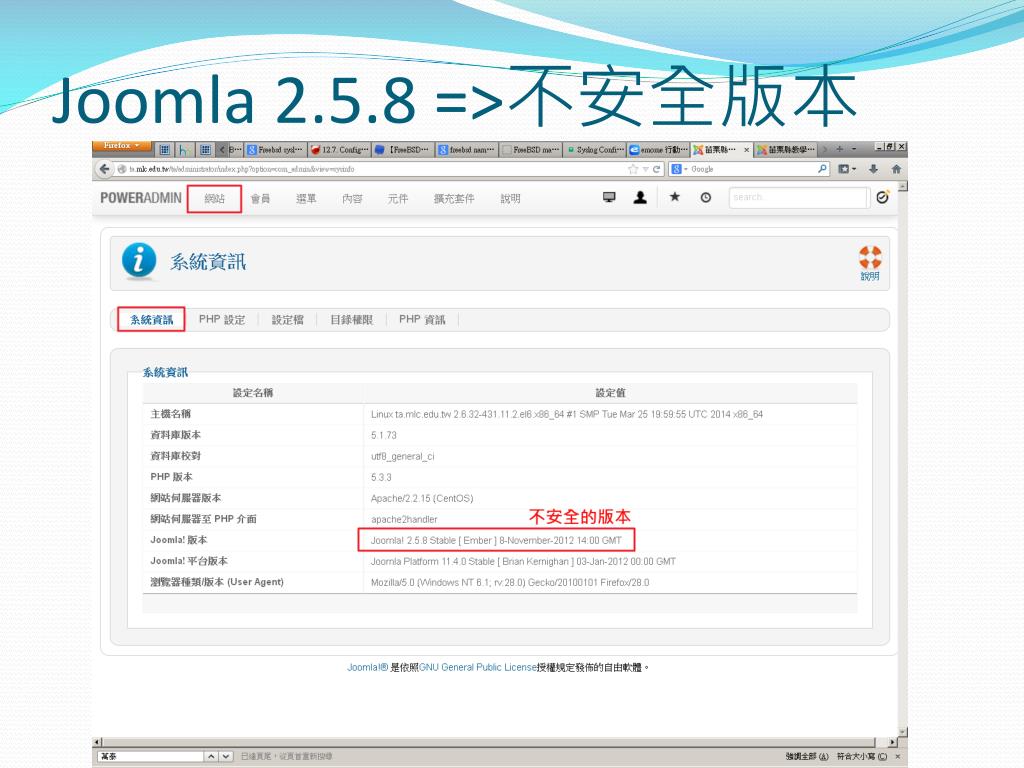Open the 內容 menu
1024x768 pixels.
(352, 199)
